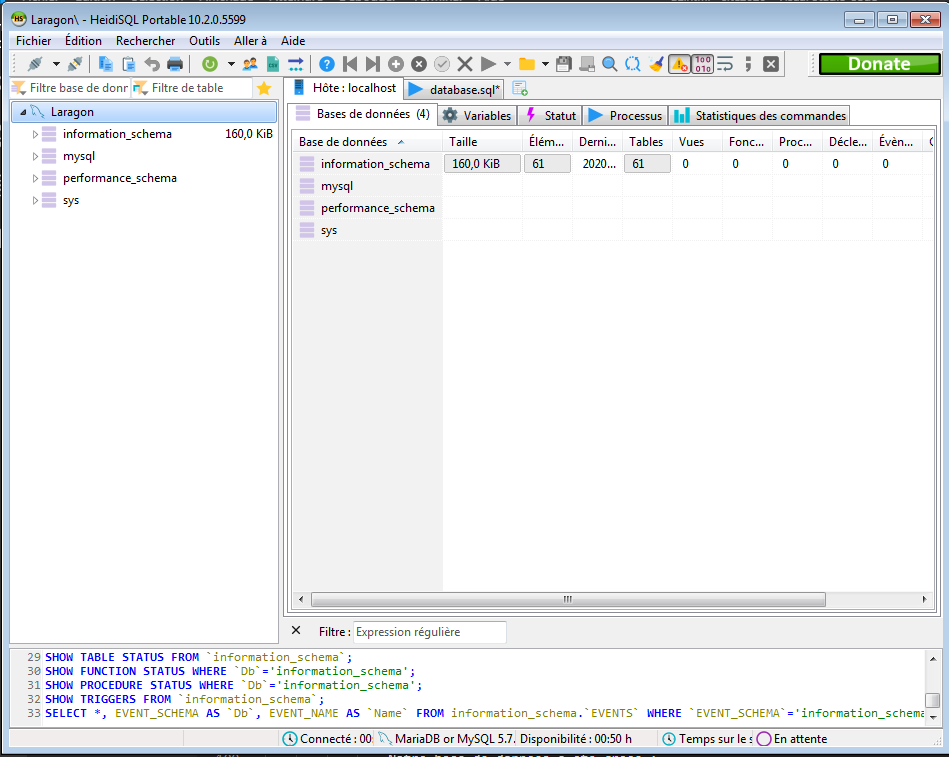
Task: Open the connect icon's dropdown arrow
Action: point(56,64)
